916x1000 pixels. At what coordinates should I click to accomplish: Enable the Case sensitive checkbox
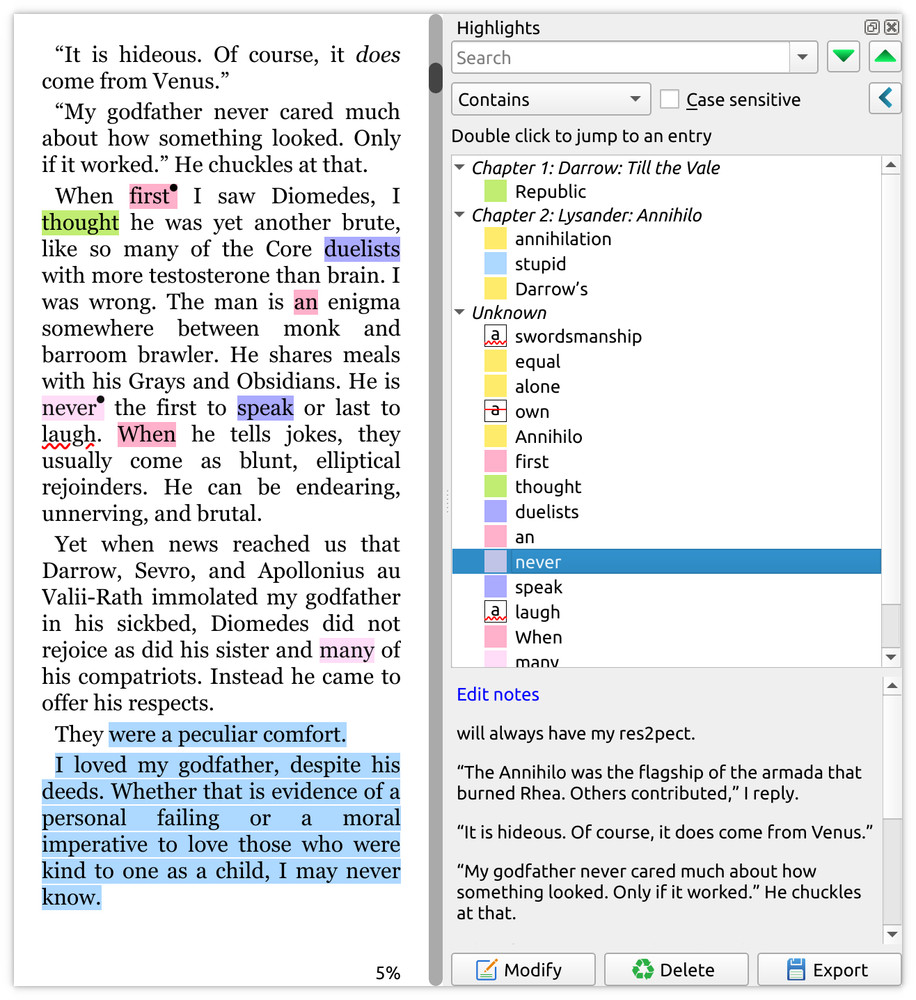667,99
